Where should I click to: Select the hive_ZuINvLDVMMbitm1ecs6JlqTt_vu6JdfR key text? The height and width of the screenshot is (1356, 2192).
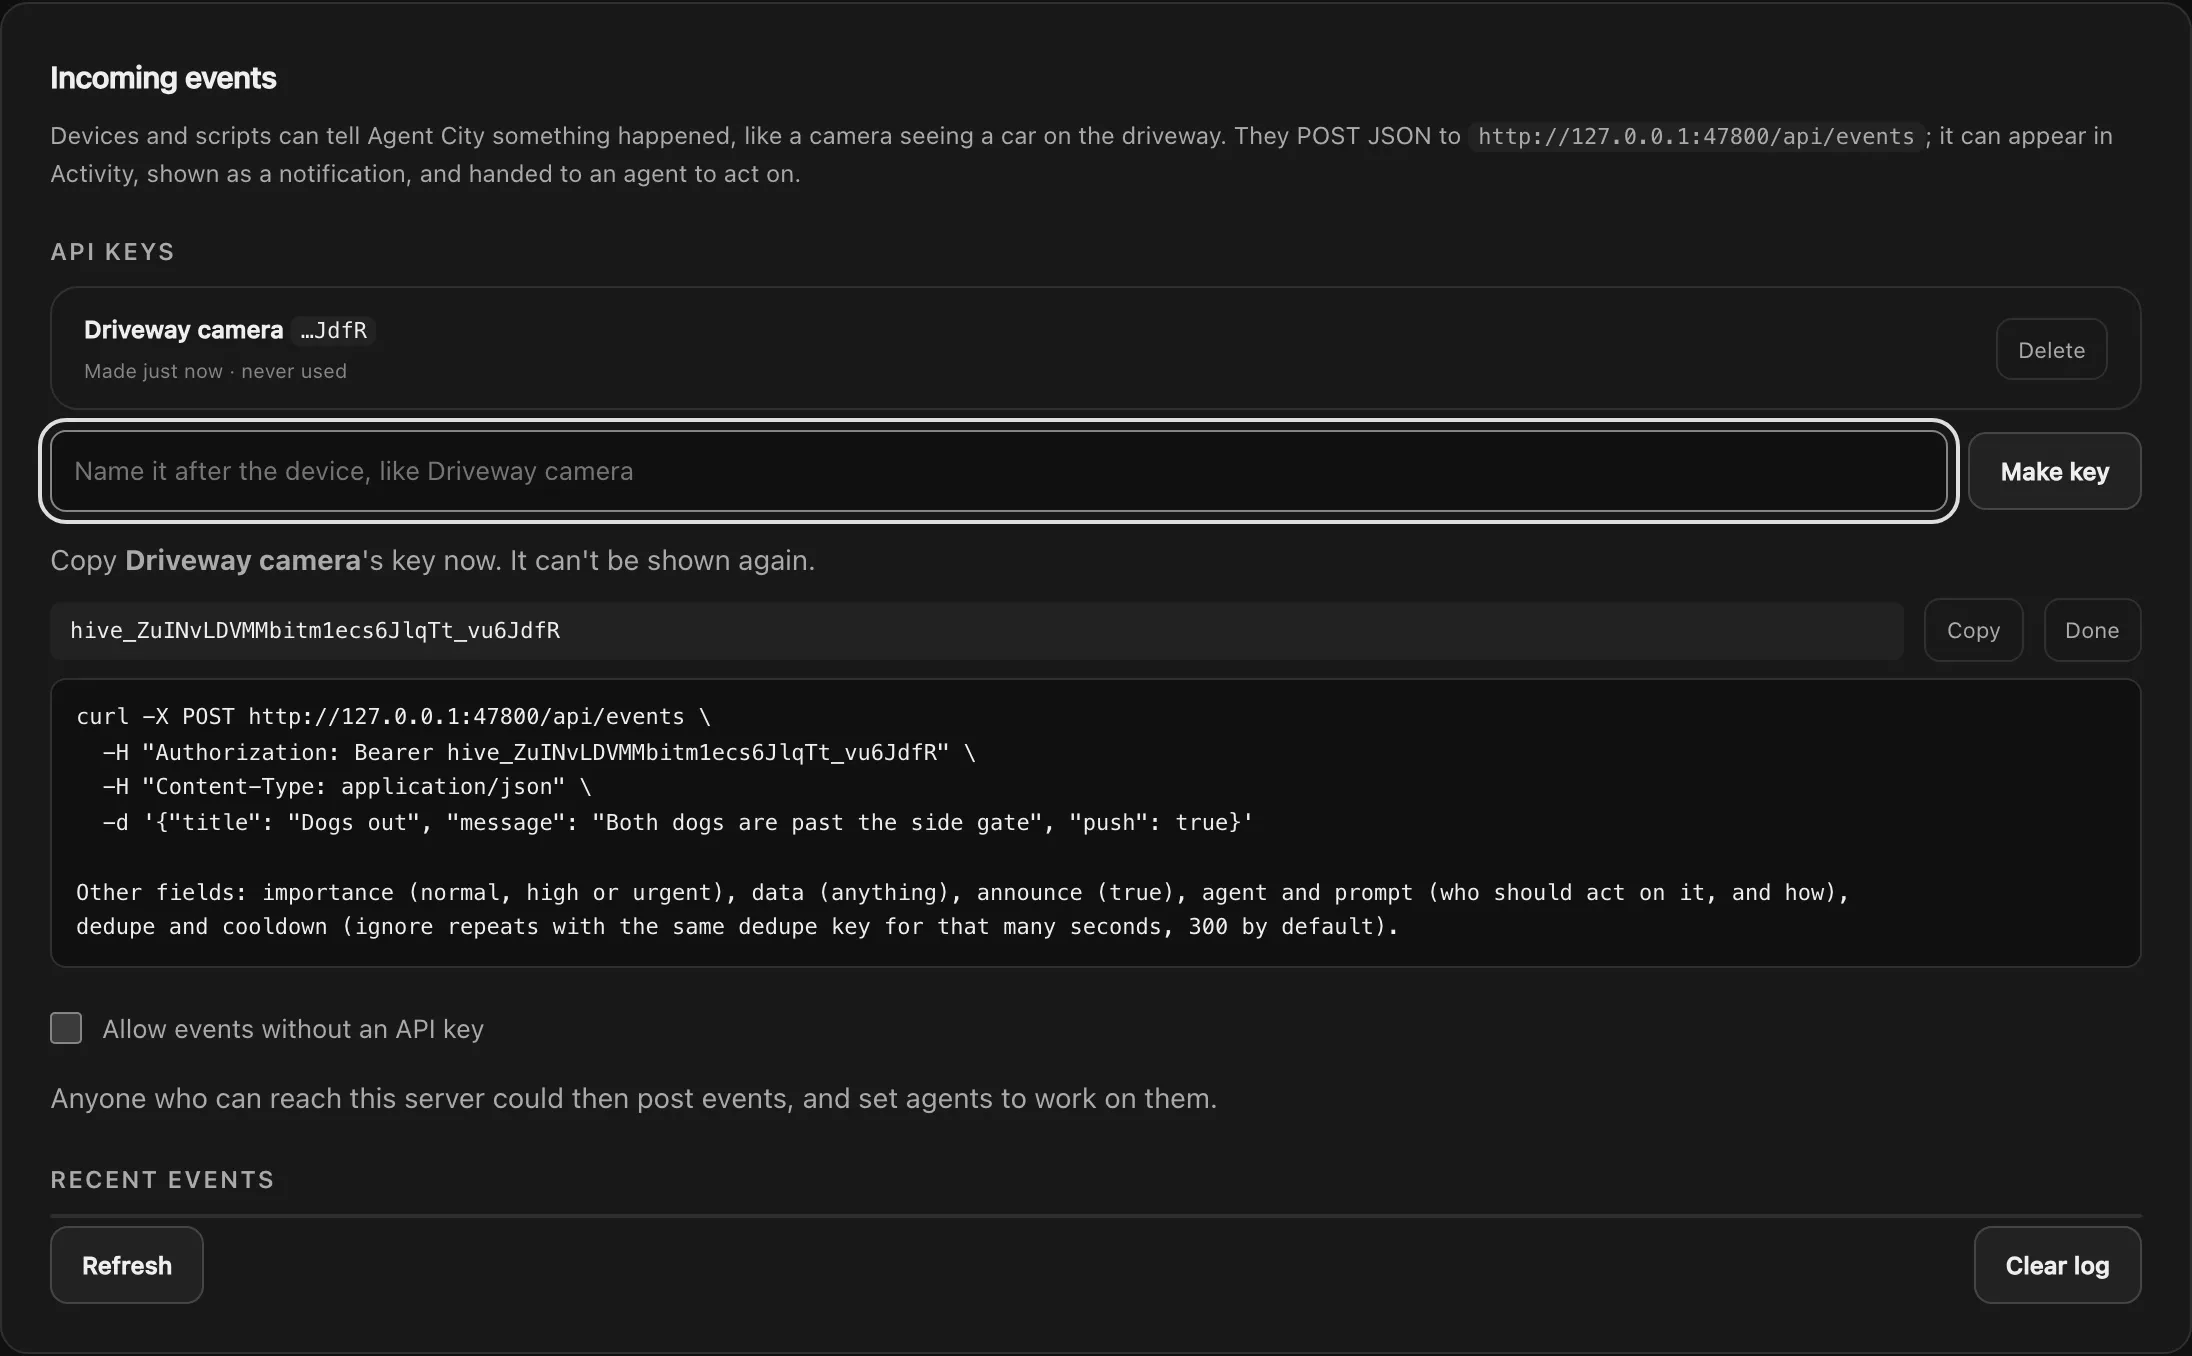[x=315, y=630]
